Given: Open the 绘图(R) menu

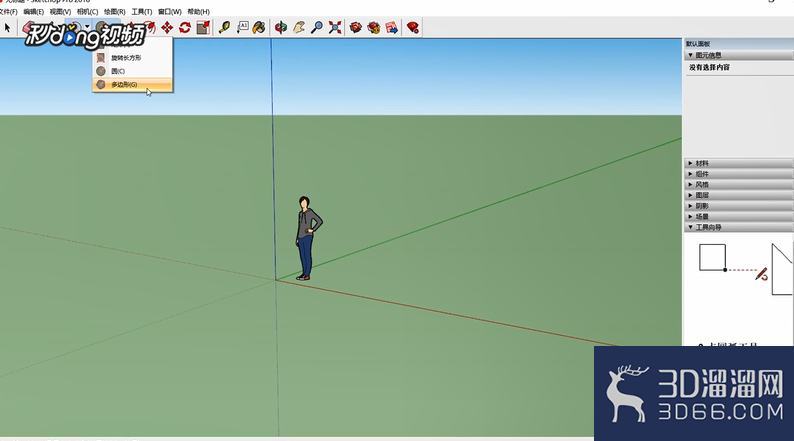Looking at the screenshot, I should 114,12.
